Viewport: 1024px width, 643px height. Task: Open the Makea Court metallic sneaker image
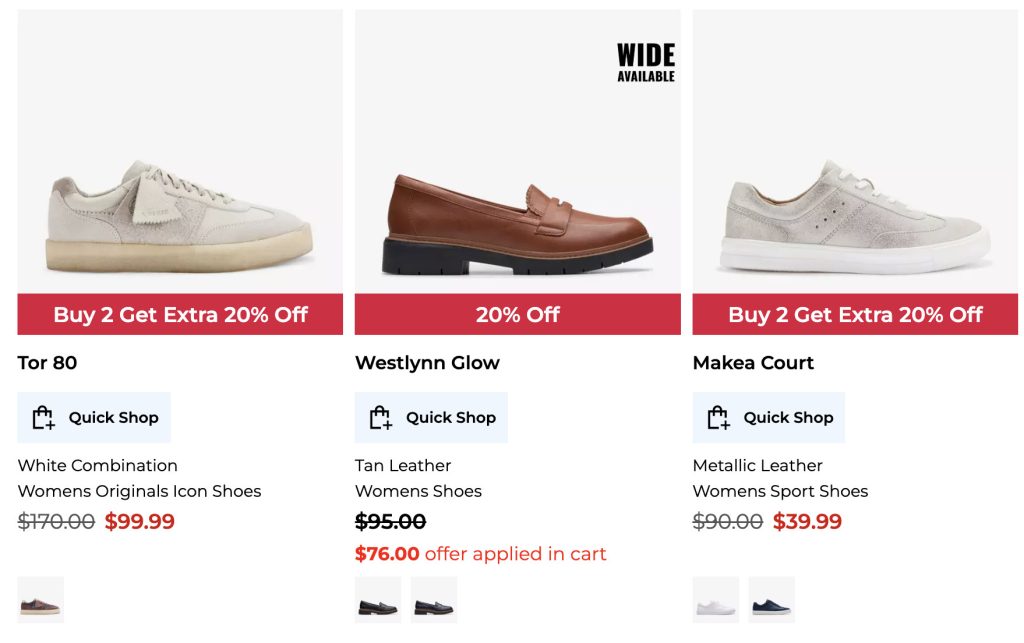855,220
